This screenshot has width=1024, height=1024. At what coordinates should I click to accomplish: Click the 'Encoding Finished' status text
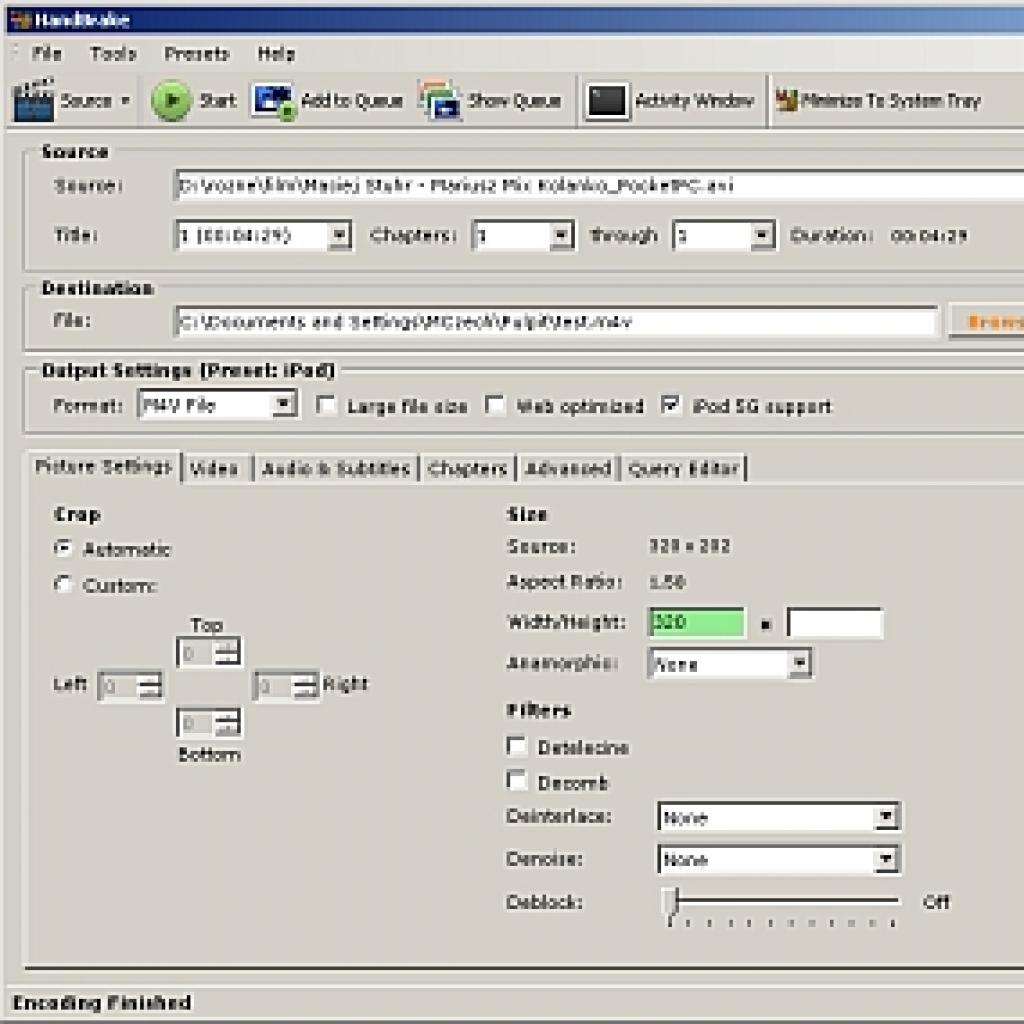pyautogui.click(x=102, y=1002)
